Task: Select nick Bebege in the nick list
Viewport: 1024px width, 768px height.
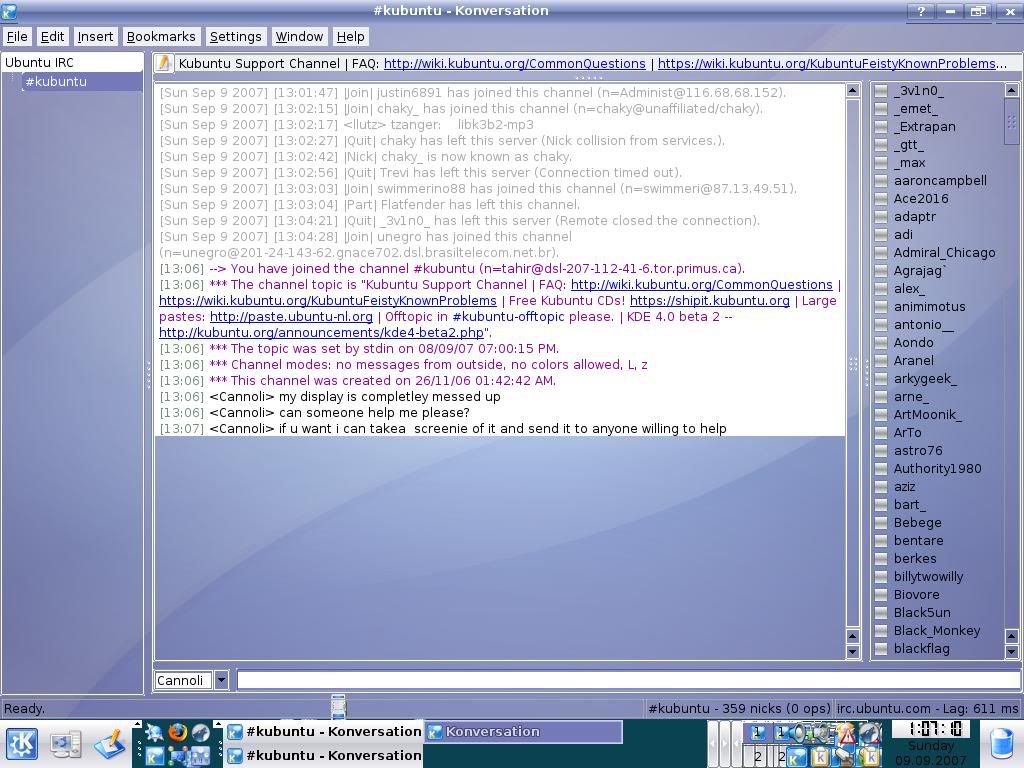Action: coord(918,522)
